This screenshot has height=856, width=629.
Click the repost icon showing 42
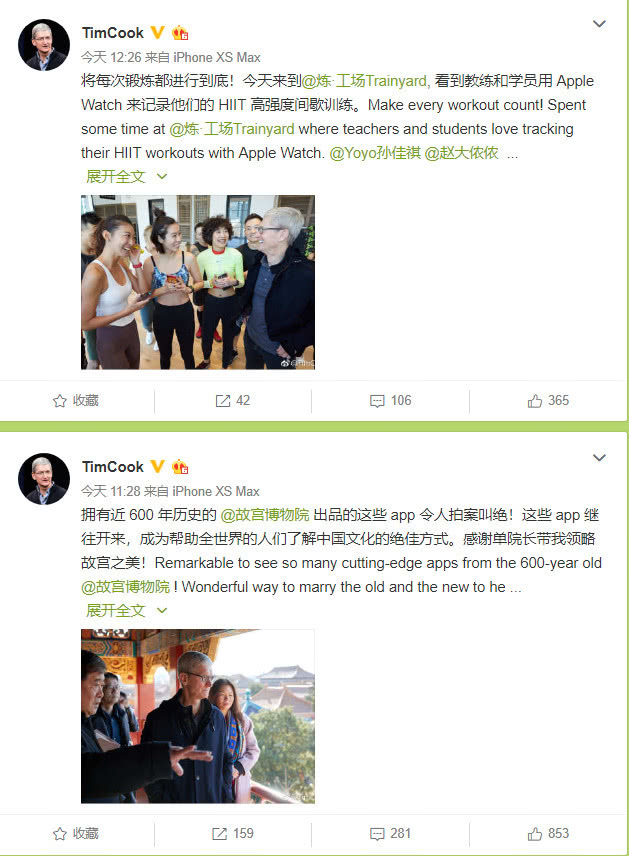pos(223,401)
